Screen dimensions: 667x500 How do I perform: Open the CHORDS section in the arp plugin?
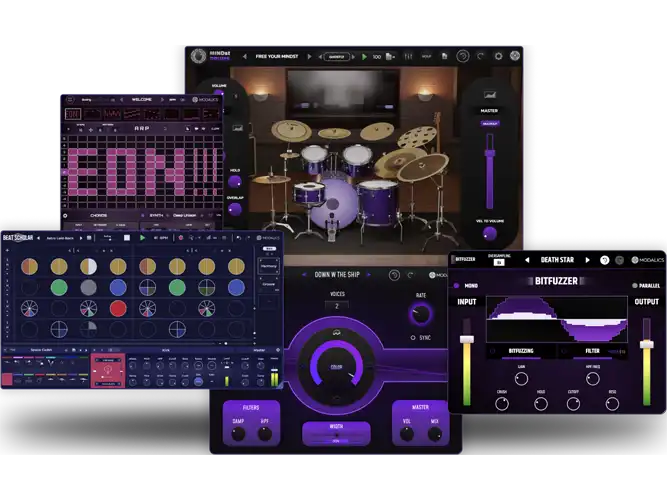coord(99,215)
